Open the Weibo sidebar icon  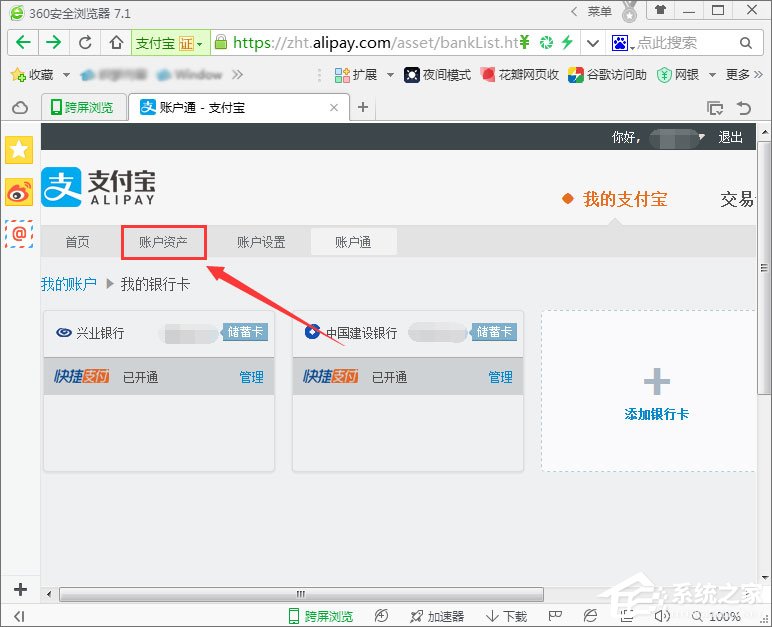[19, 192]
